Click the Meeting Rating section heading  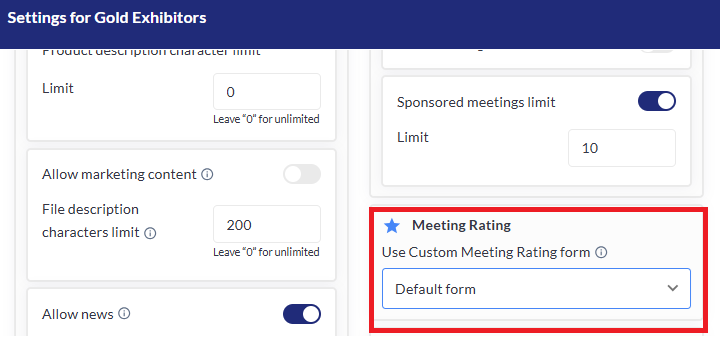coord(461,225)
